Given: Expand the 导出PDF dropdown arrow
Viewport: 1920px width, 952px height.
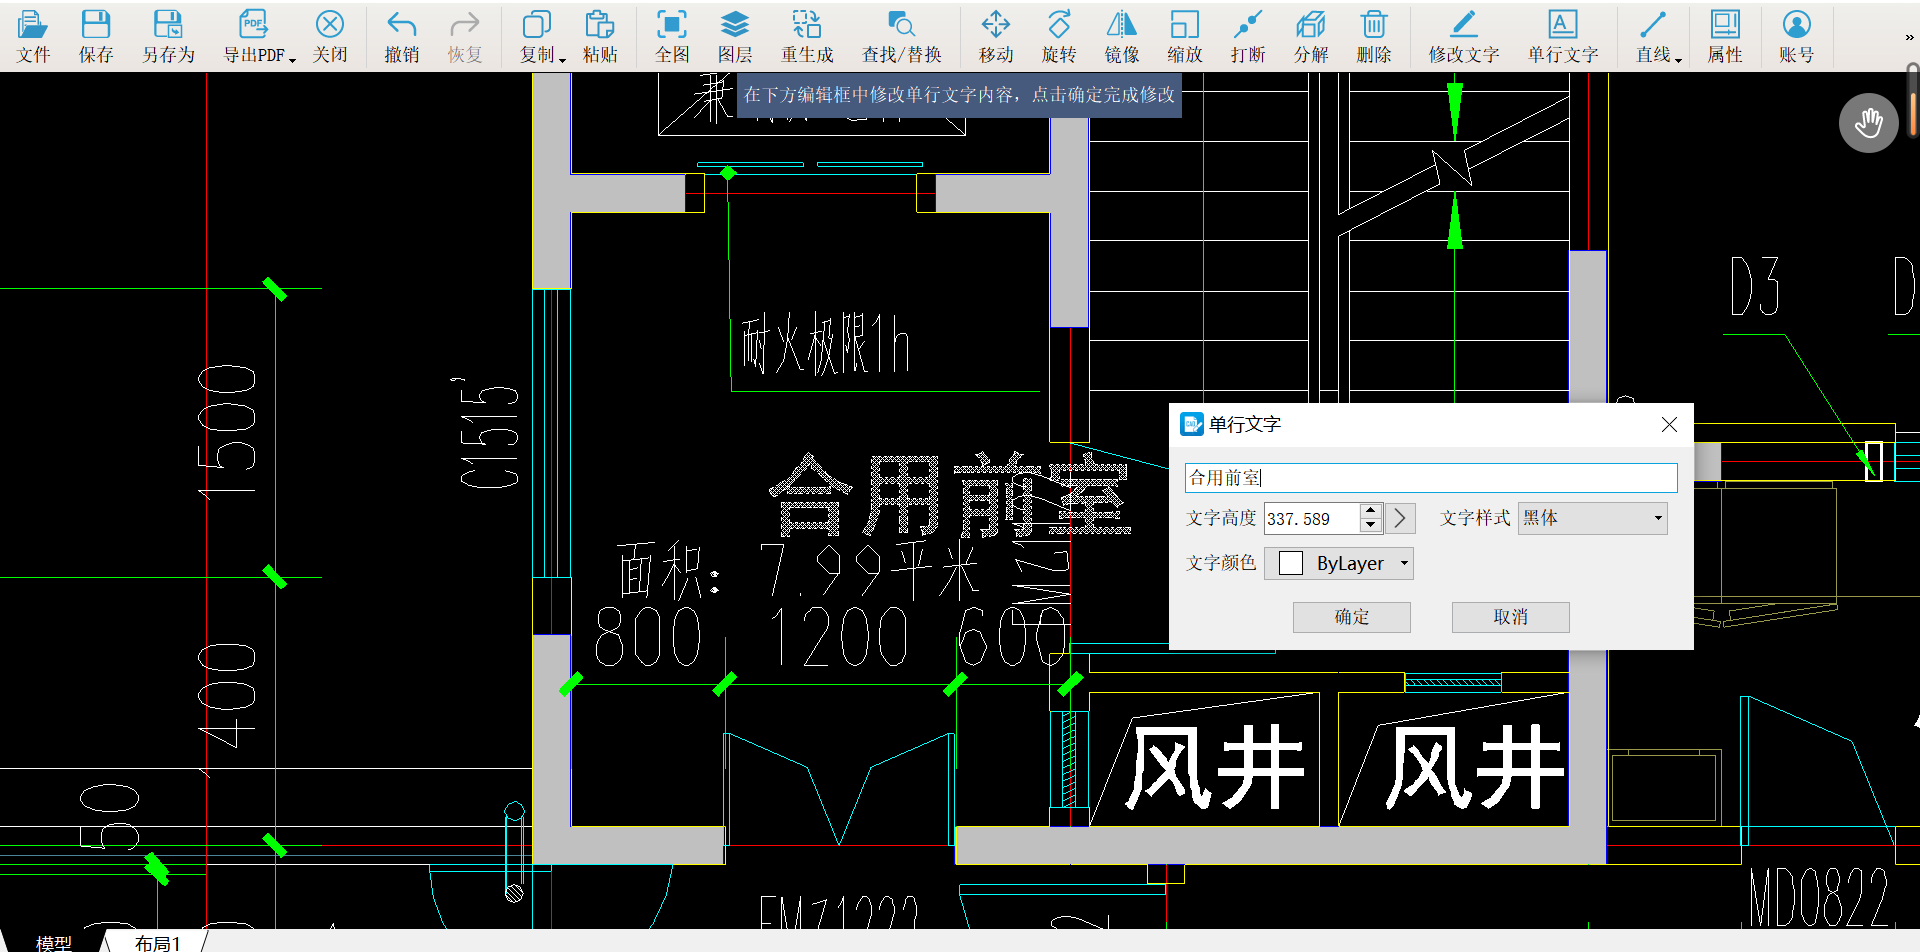Looking at the screenshot, I should [293, 60].
